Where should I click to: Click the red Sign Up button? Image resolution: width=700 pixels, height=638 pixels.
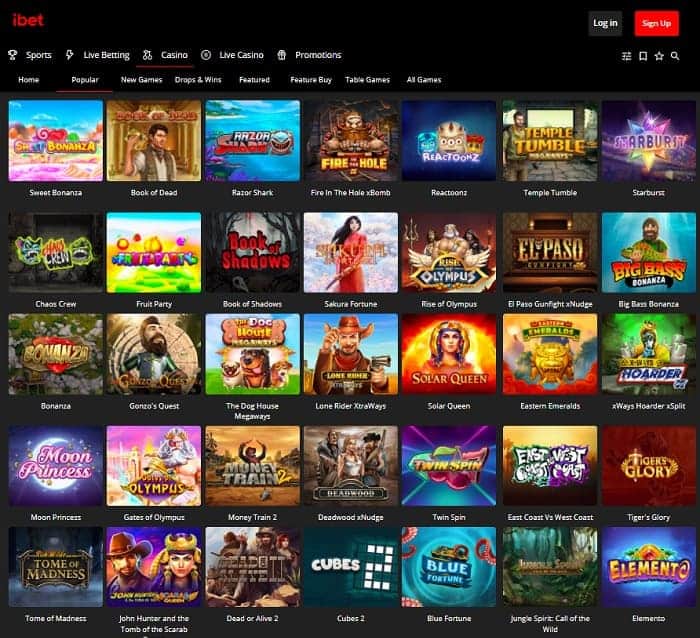point(657,23)
